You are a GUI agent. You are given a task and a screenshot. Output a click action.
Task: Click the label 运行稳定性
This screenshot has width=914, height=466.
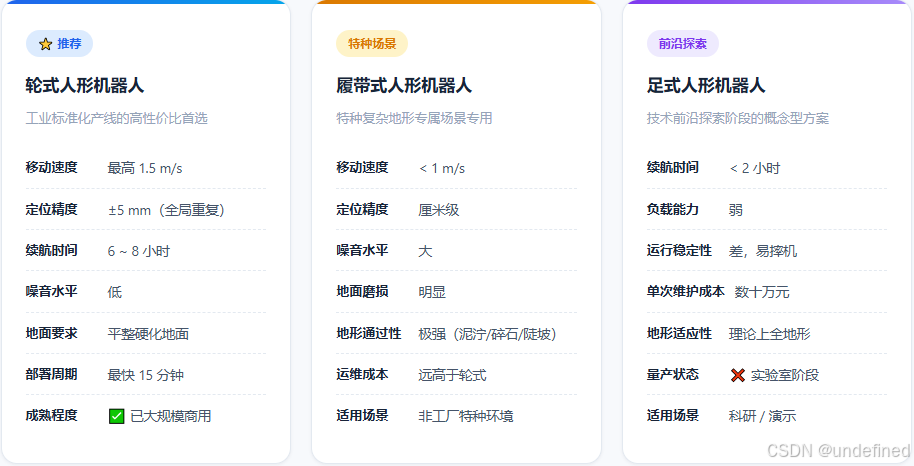(680, 250)
